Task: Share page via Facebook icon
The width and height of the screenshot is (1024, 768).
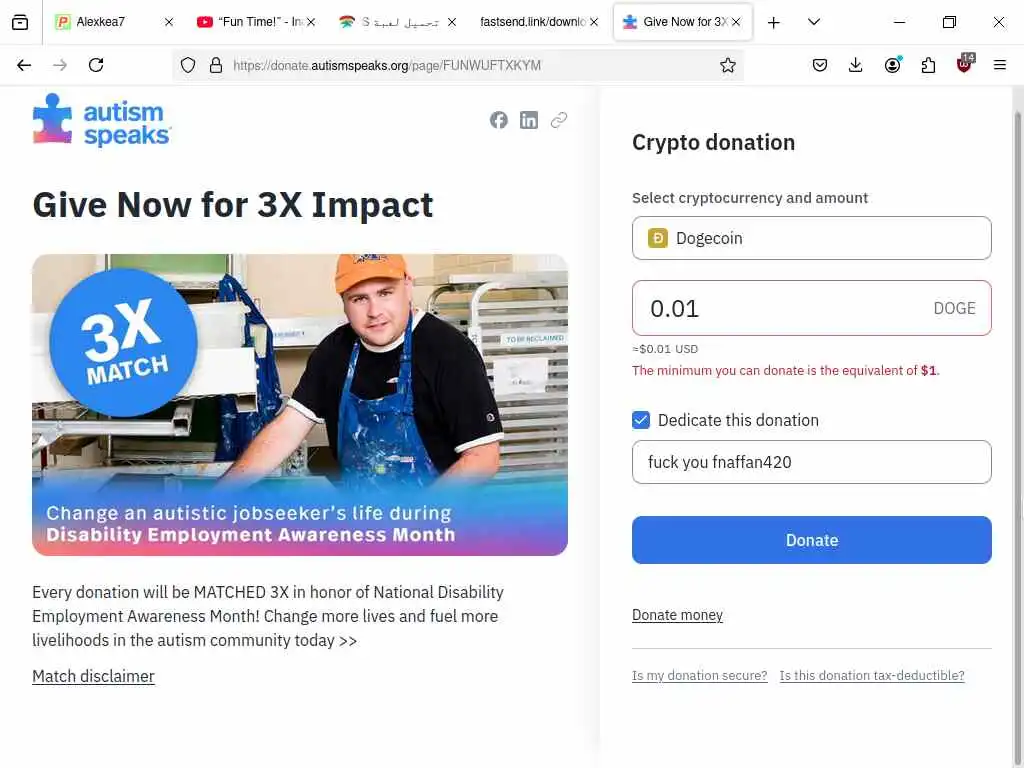Action: pyautogui.click(x=498, y=120)
